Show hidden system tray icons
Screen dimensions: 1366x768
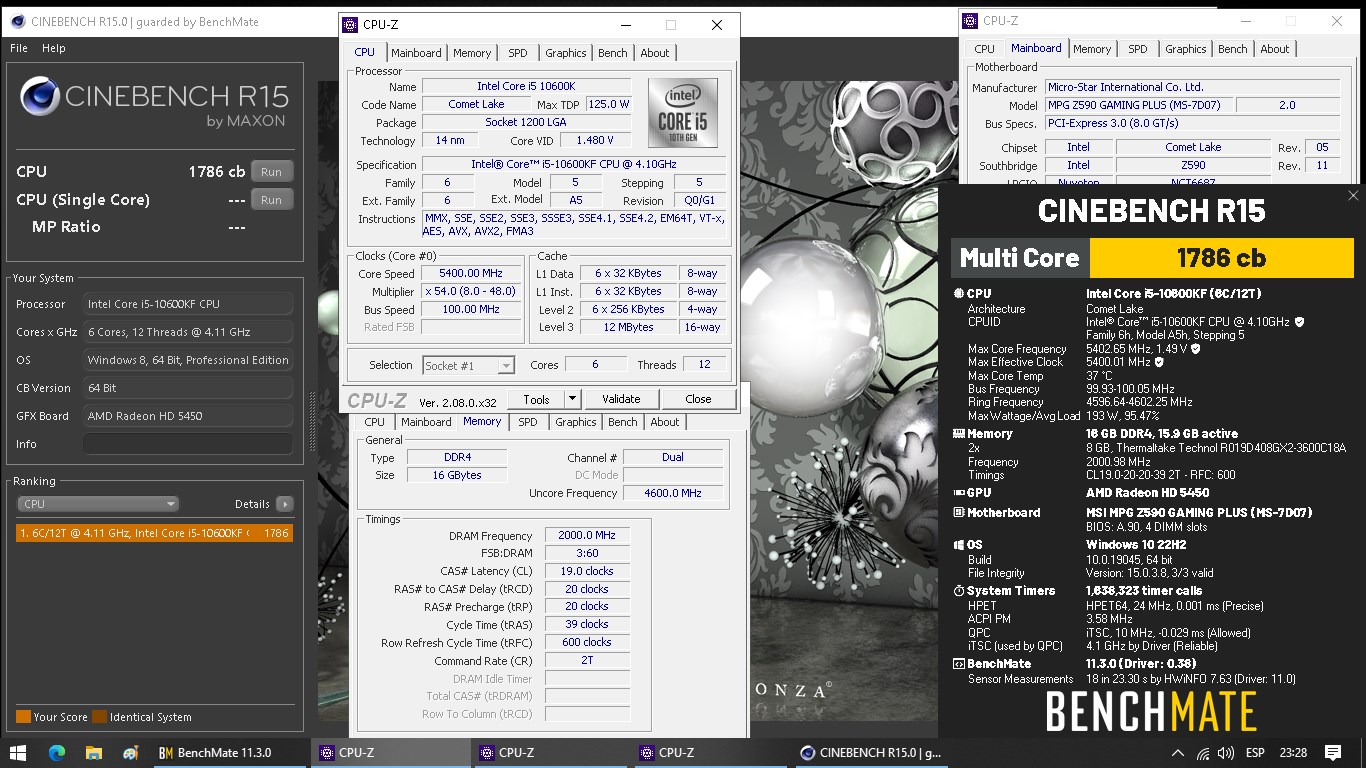1180,752
